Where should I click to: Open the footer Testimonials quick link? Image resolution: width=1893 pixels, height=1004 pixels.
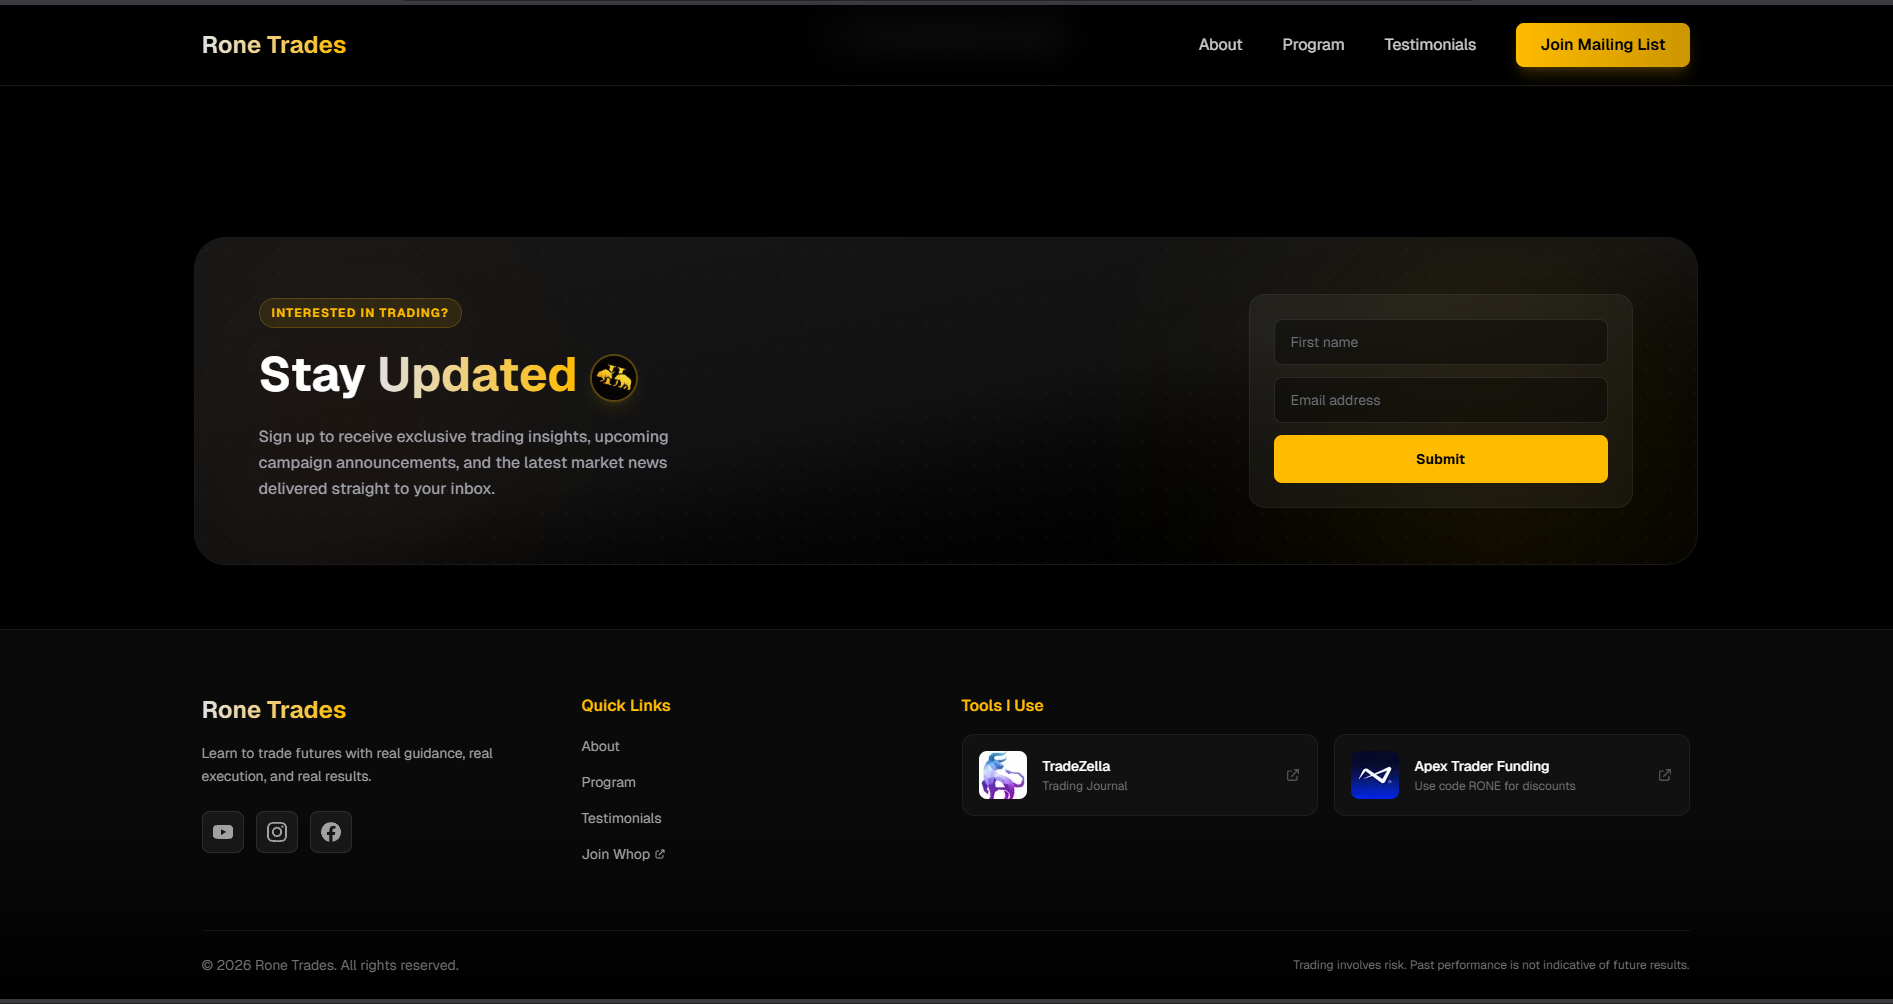coord(622,818)
